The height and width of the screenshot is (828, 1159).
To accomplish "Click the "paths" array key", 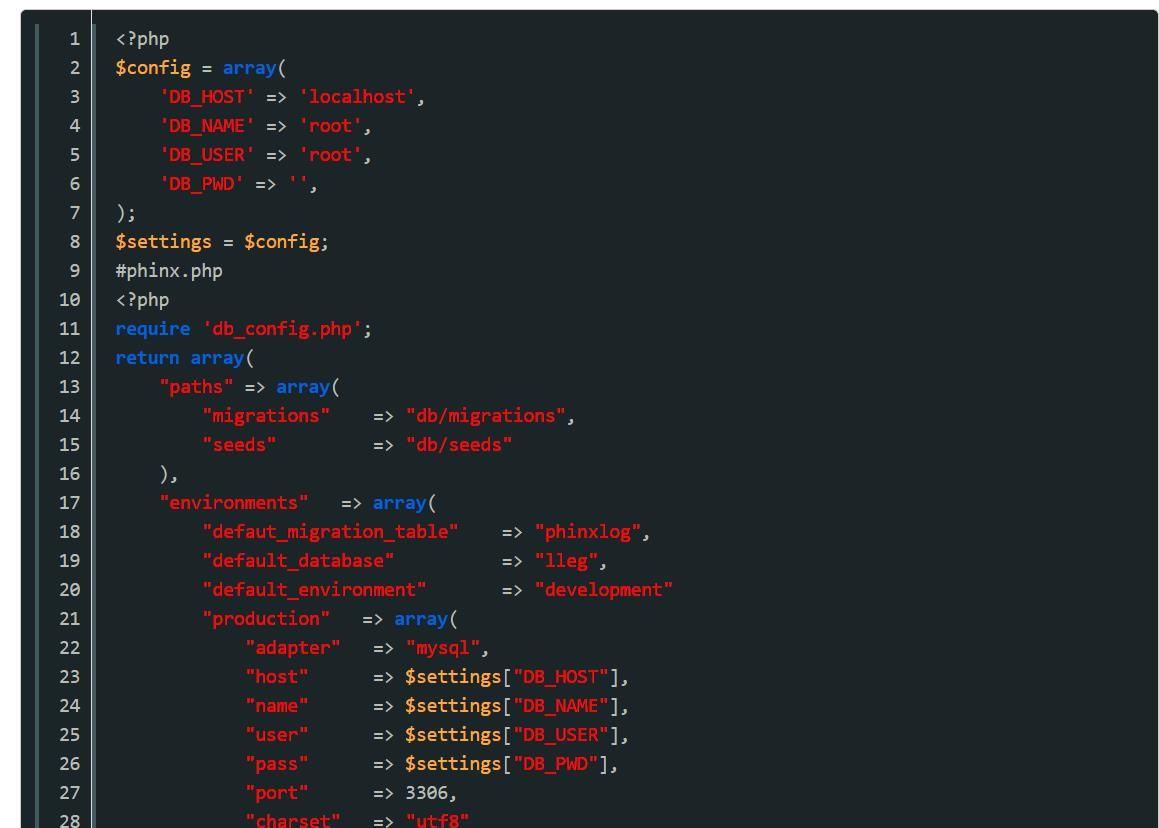I will click(x=196, y=387).
